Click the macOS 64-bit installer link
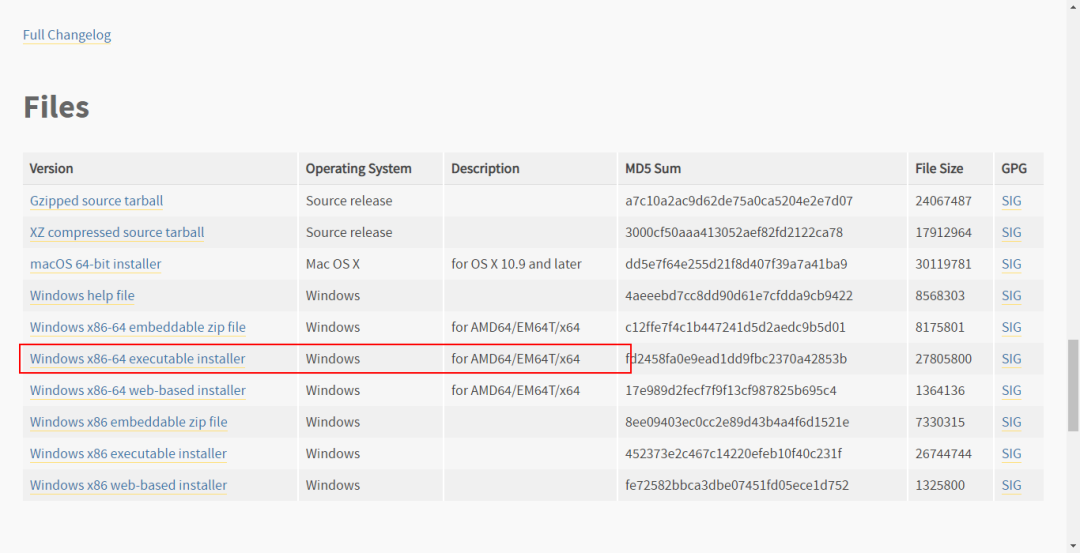This screenshot has width=1080, height=553. click(x=95, y=264)
